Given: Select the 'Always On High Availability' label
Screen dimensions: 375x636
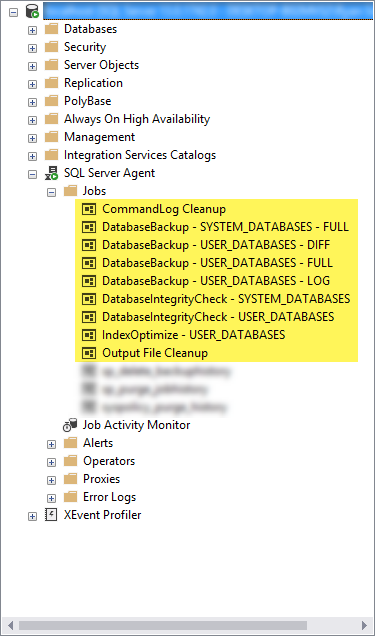Looking at the screenshot, I should tap(137, 119).
